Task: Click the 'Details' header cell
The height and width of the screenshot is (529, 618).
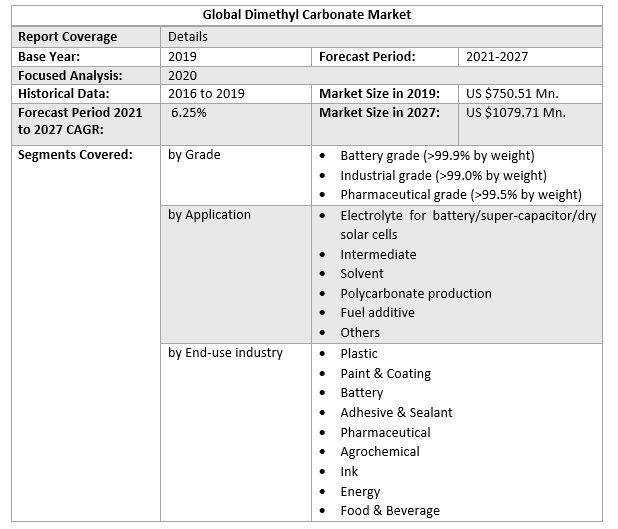Action: pos(188,37)
